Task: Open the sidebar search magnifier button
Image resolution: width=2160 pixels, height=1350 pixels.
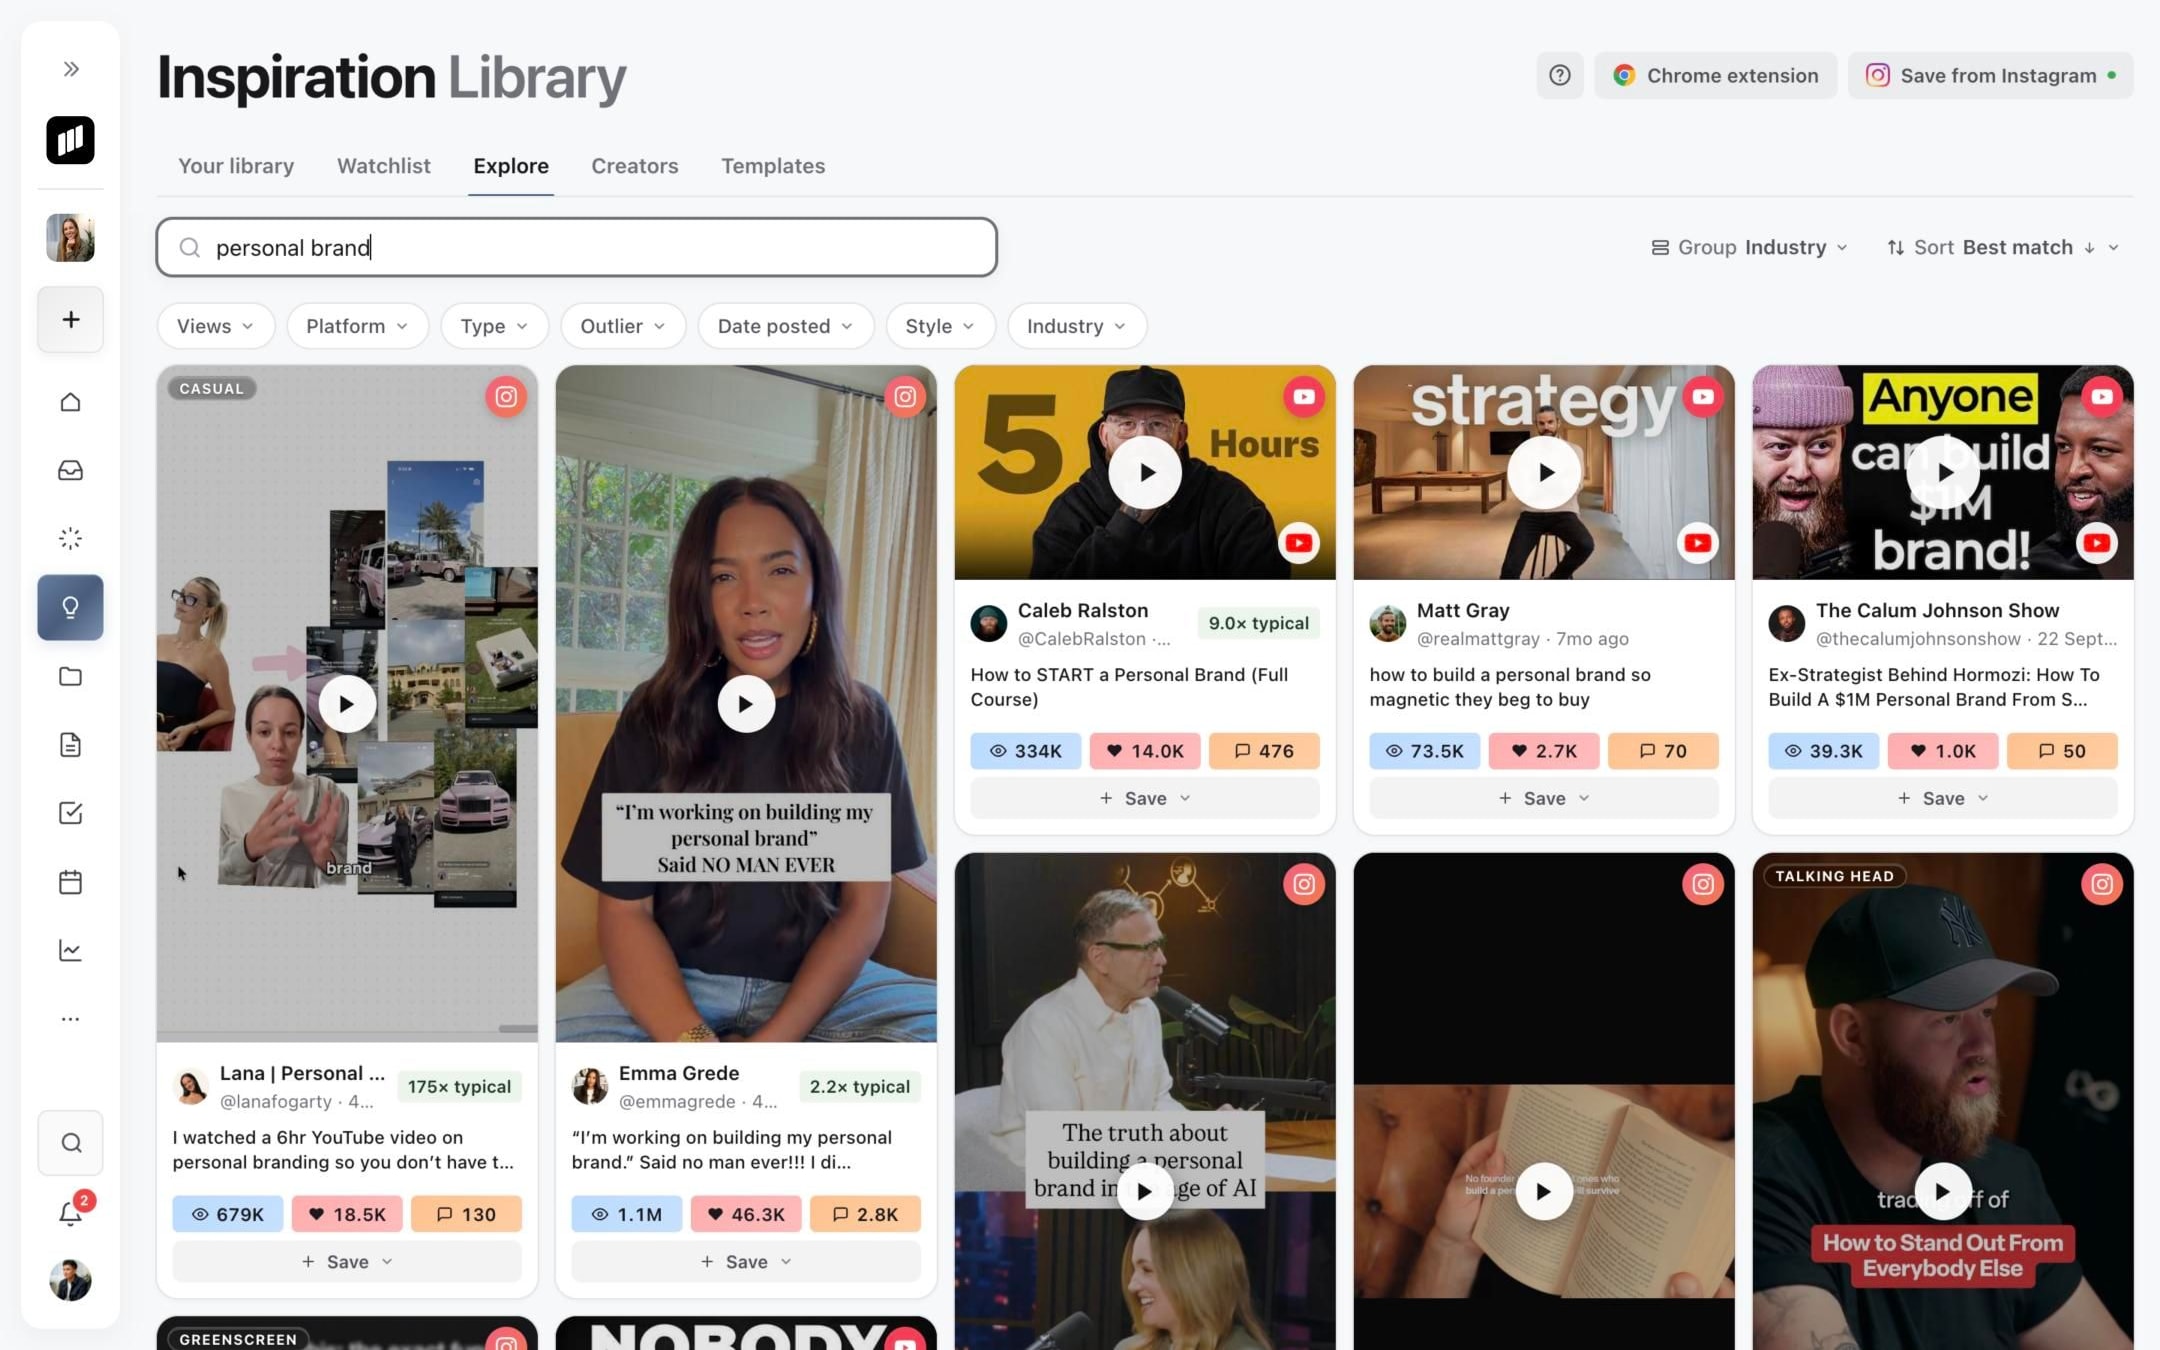Action: click(70, 1143)
